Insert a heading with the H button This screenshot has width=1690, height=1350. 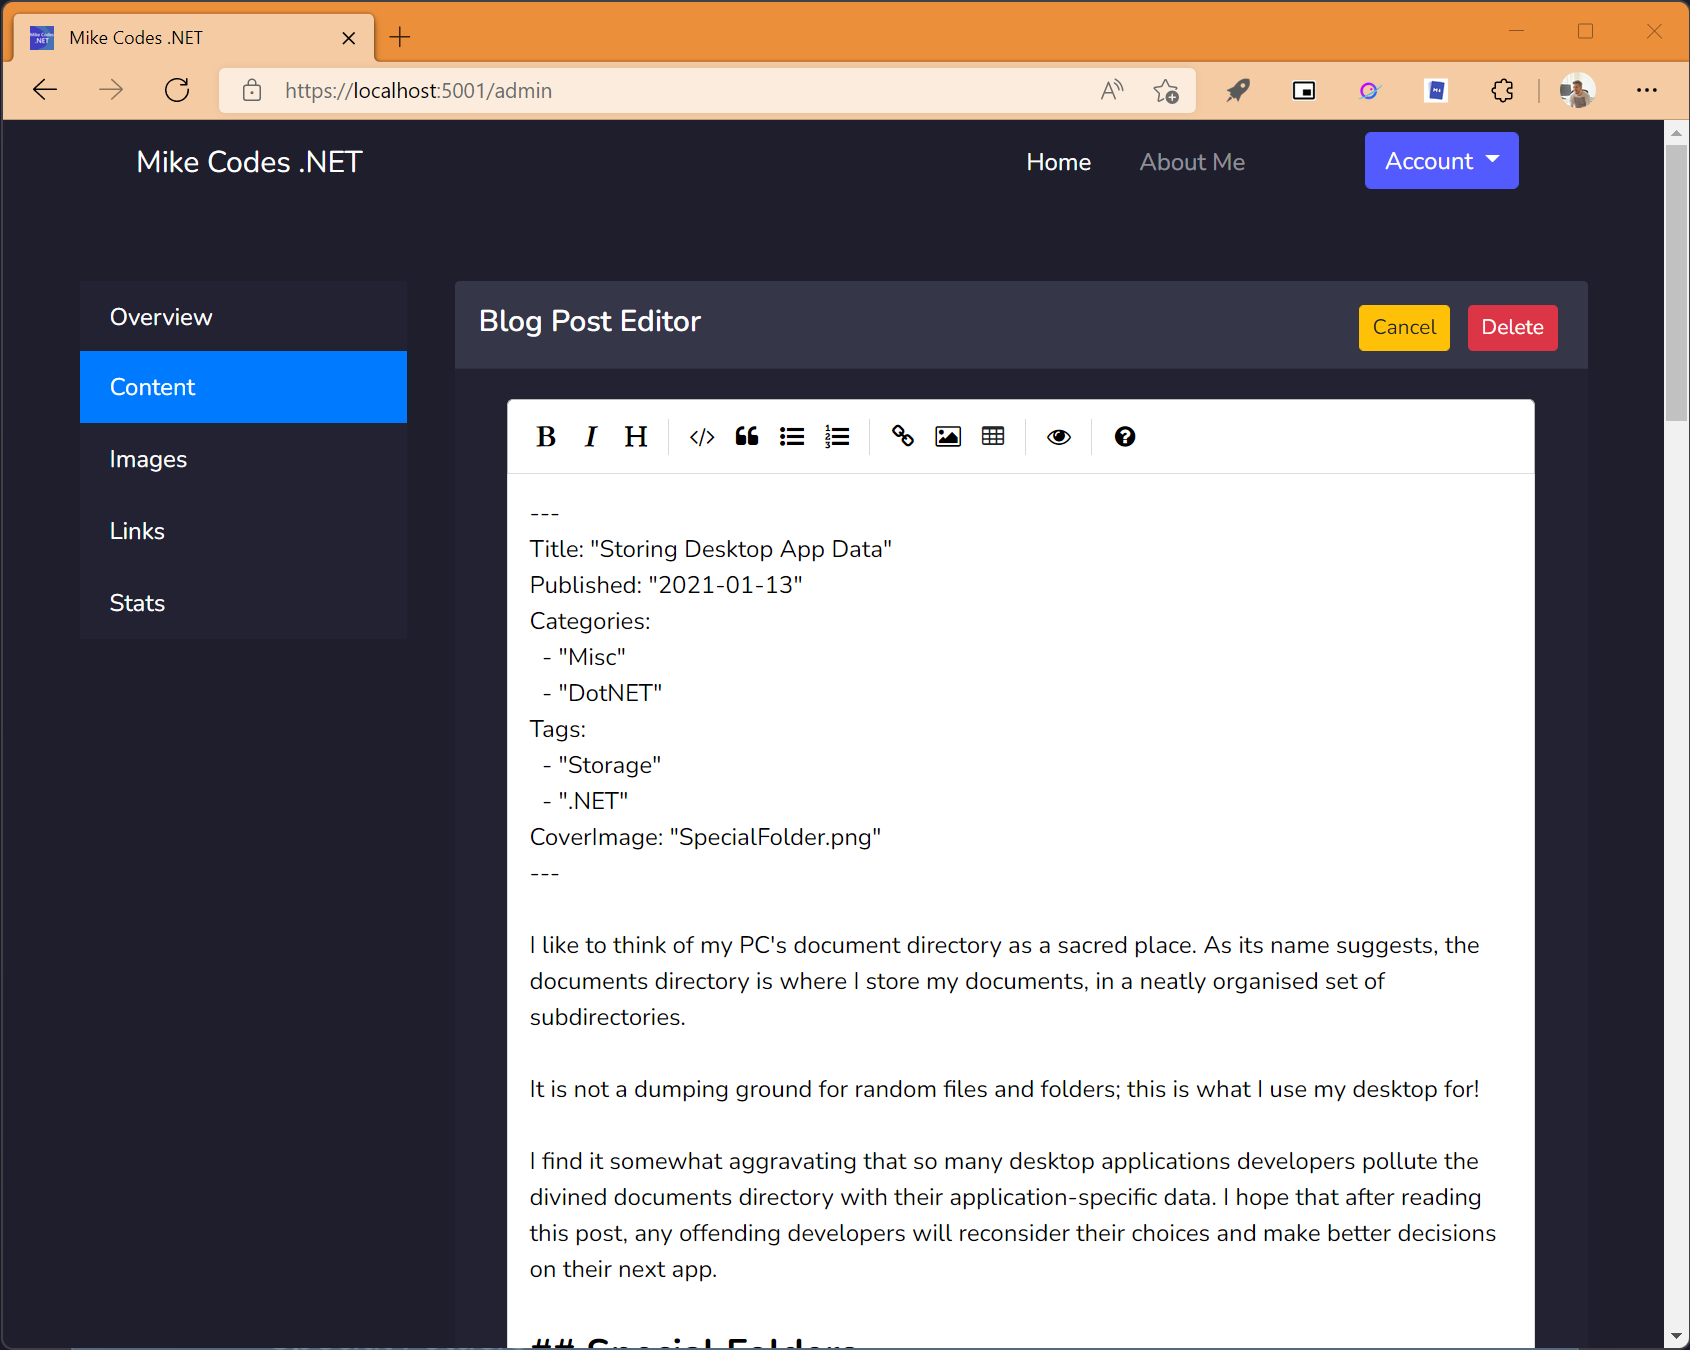(636, 437)
